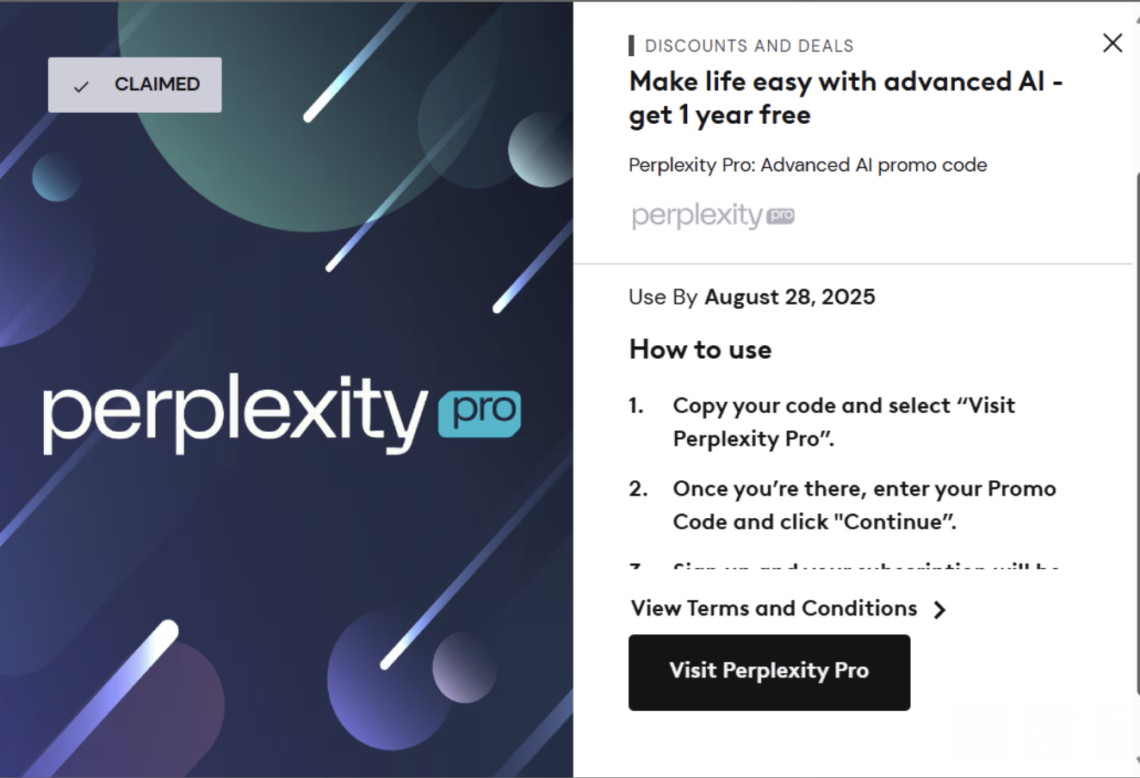1140x778 pixels.
Task: Click step 1 'Copy your code' instruction
Action: (x=843, y=421)
